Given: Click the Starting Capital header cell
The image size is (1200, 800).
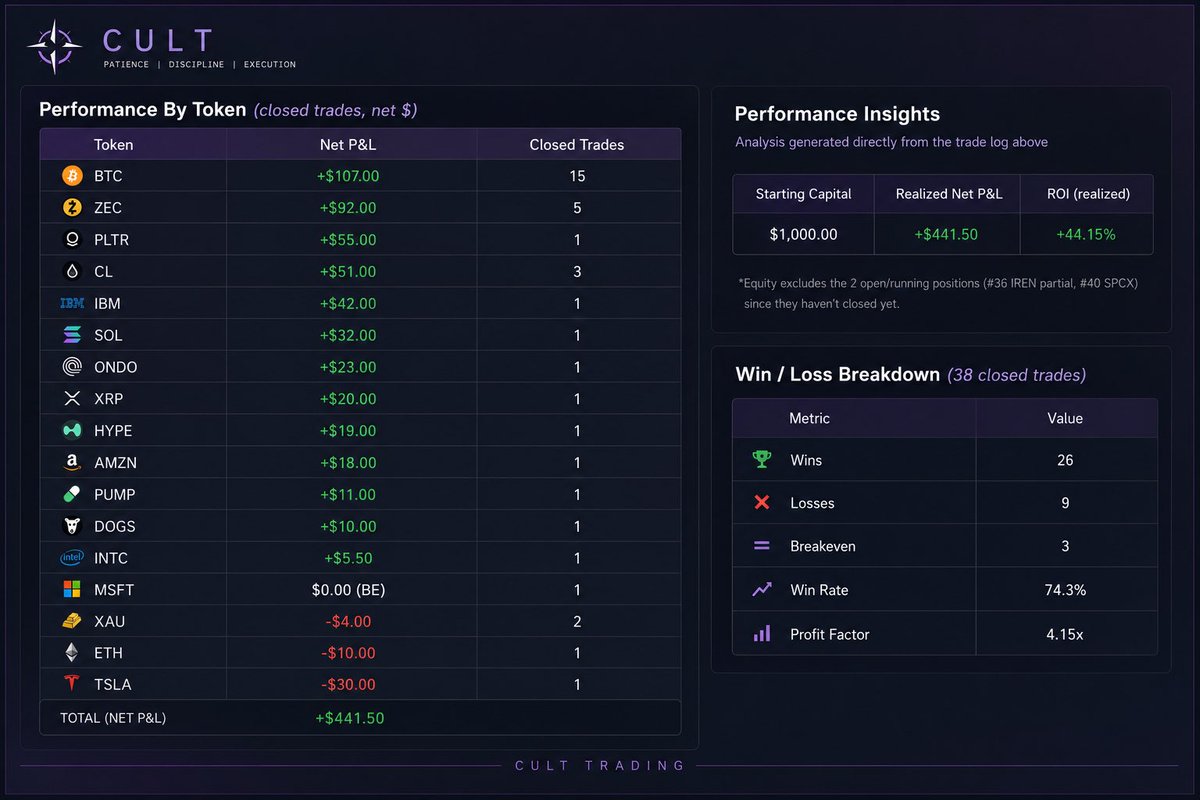Looking at the screenshot, I should [804, 194].
